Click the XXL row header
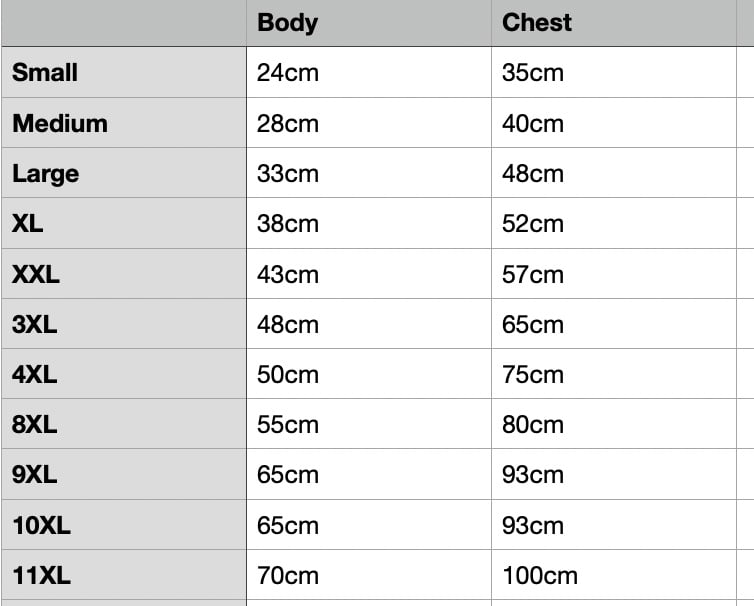Screen dimensions: 754x606 click(124, 274)
